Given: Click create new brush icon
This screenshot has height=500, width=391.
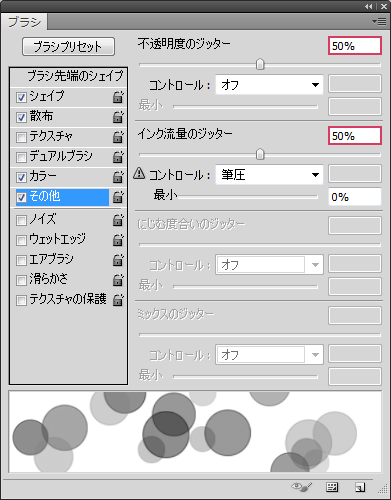Looking at the screenshot, I should 360,487.
